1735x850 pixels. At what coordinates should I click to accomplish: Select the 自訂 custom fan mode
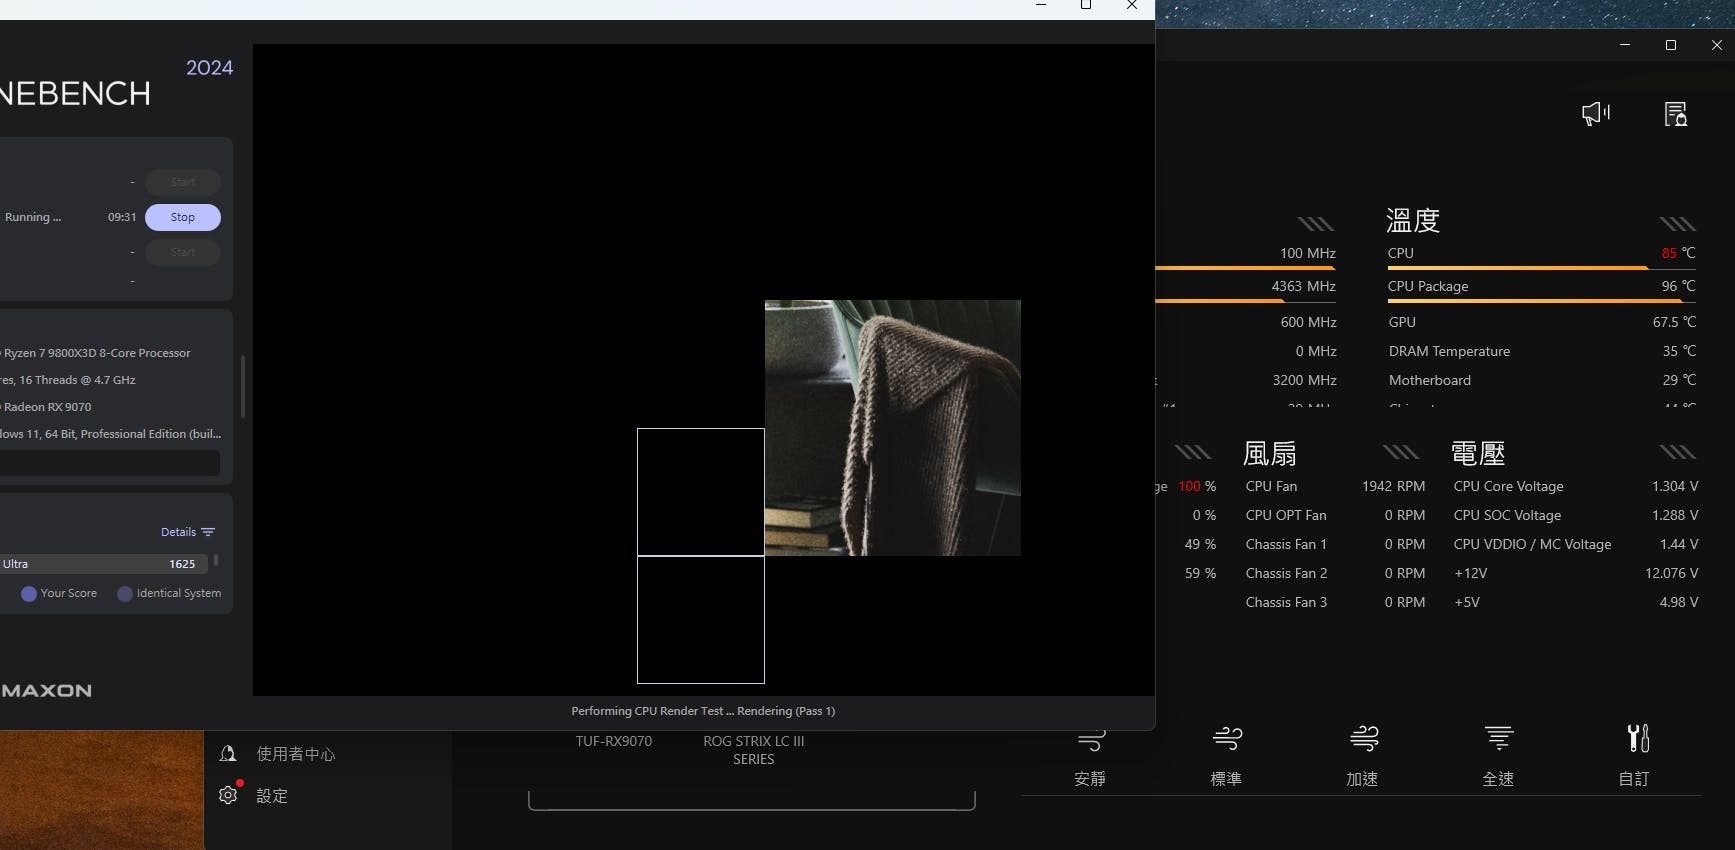(x=1634, y=758)
